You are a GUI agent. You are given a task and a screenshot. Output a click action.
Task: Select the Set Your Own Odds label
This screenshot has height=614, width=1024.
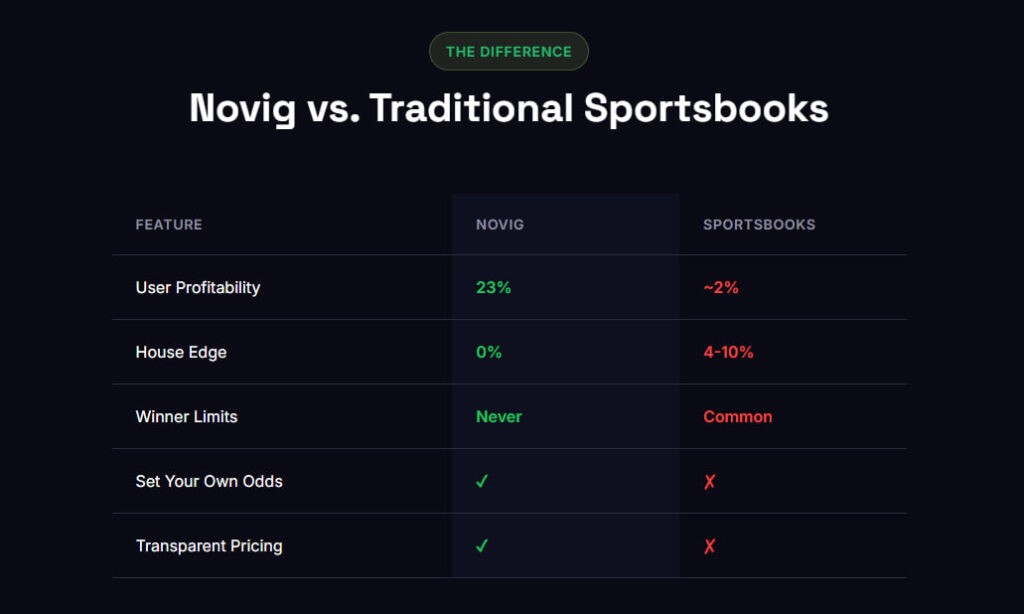(209, 481)
